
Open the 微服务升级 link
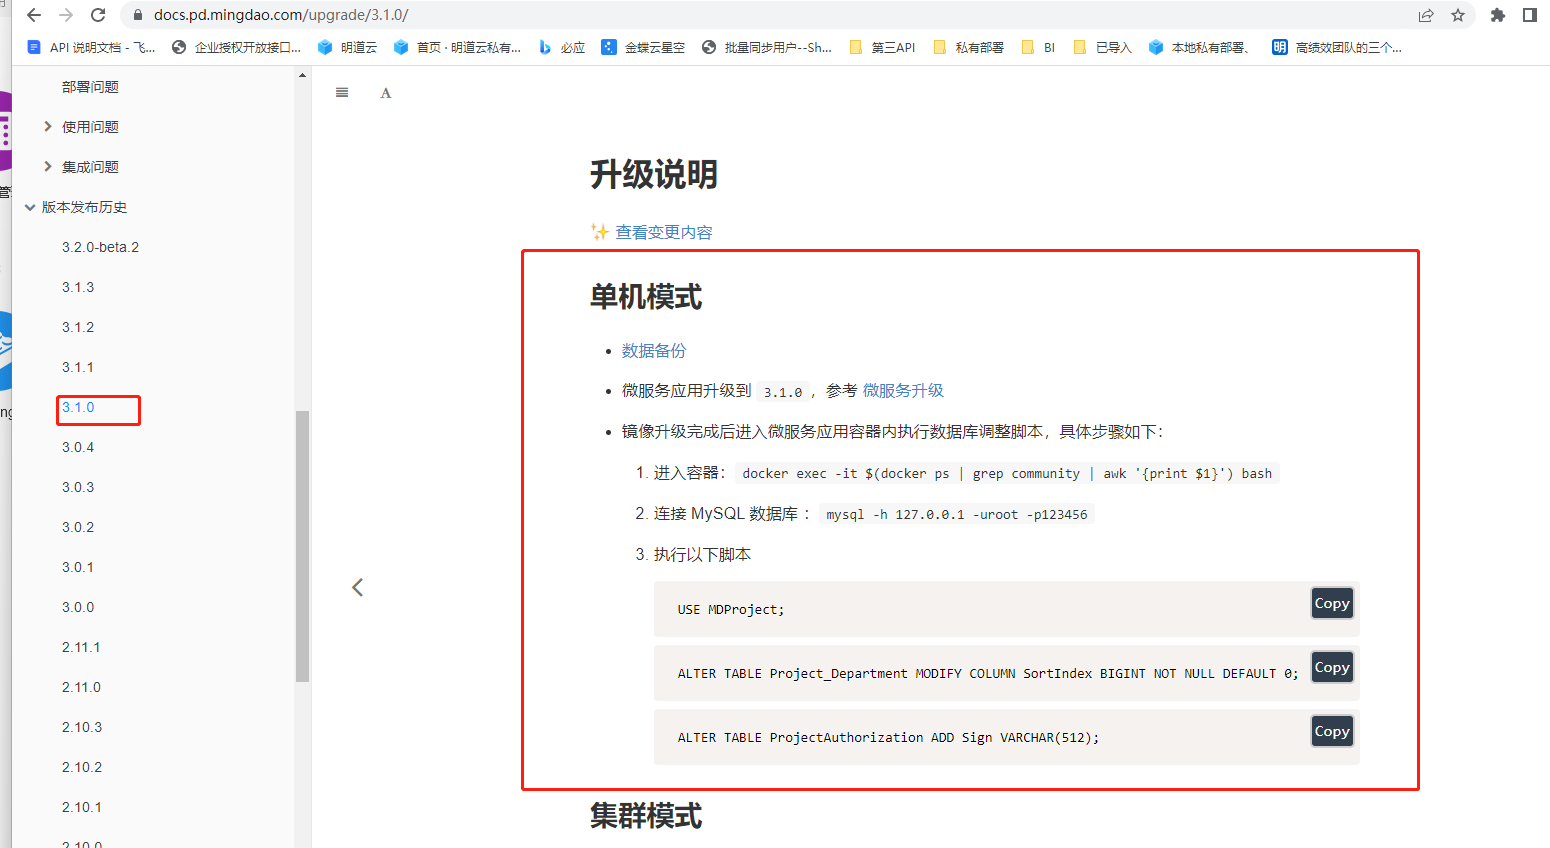[x=903, y=391]
